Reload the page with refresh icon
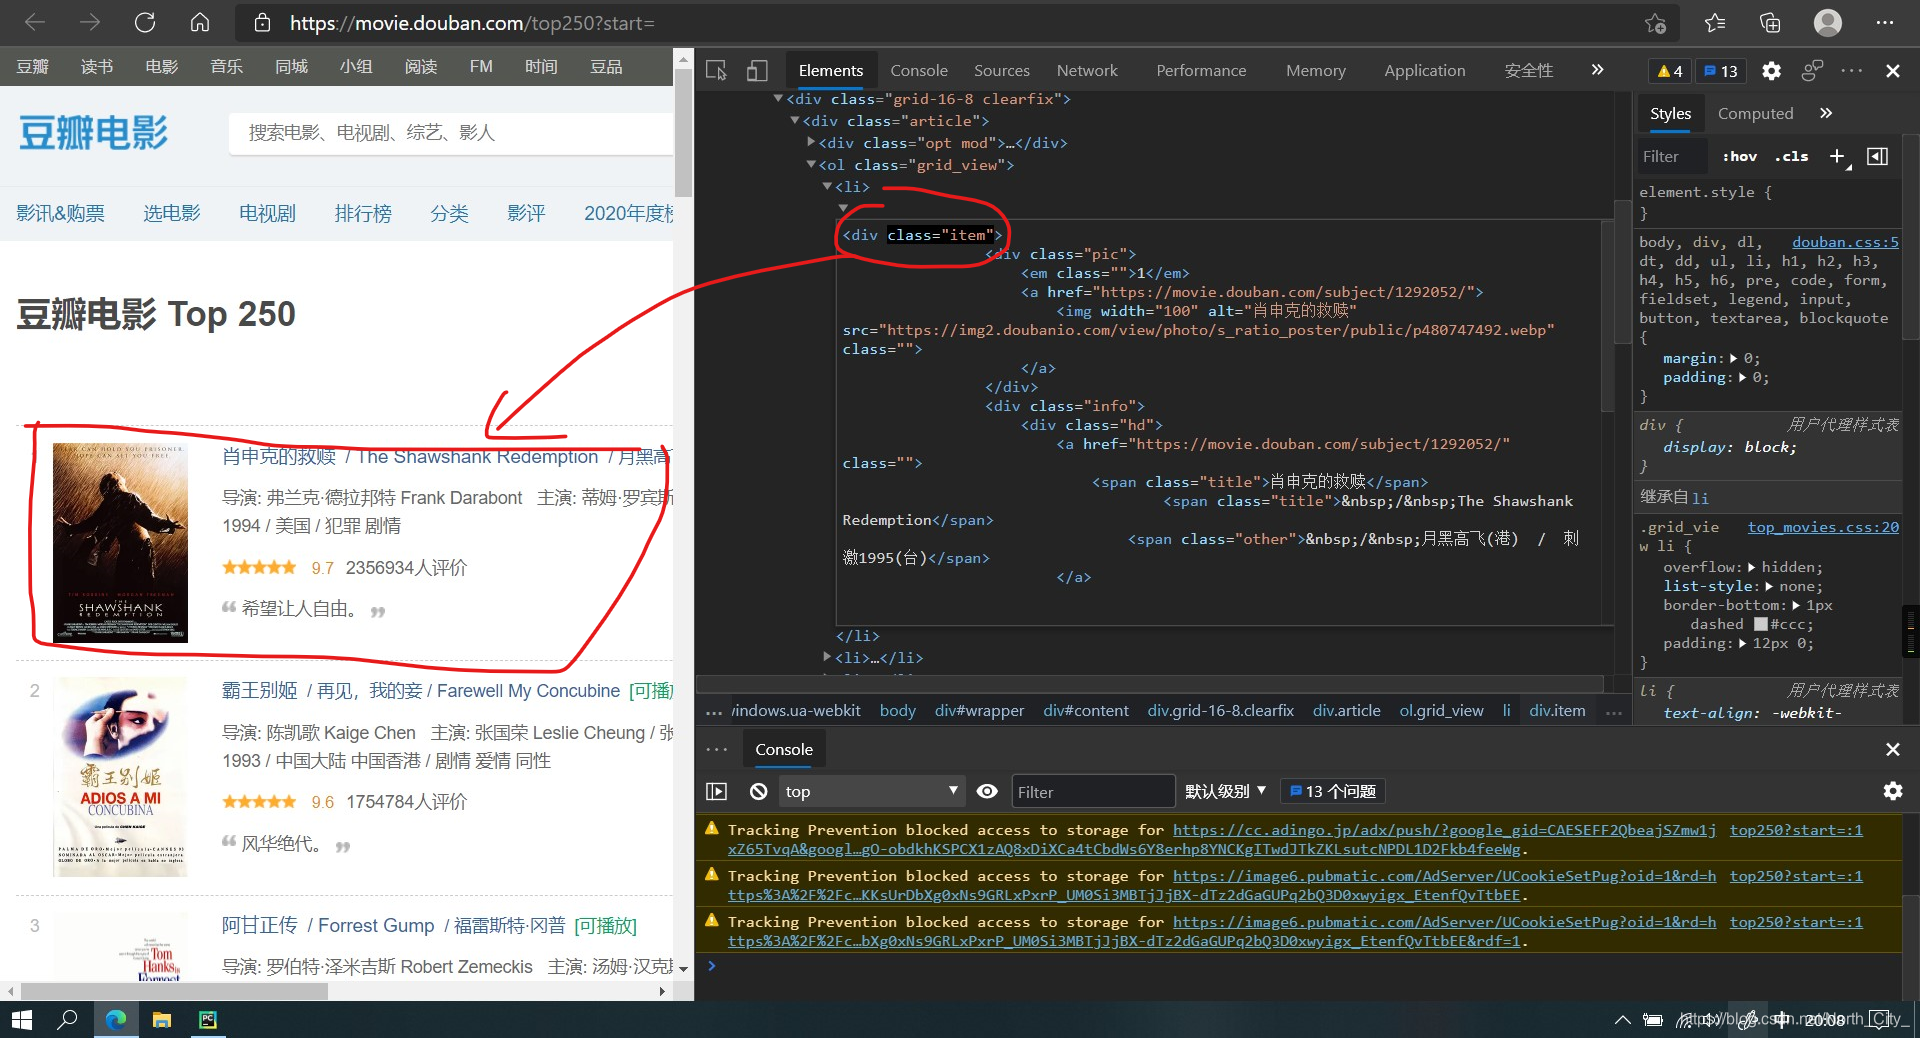 click(145, 22)
